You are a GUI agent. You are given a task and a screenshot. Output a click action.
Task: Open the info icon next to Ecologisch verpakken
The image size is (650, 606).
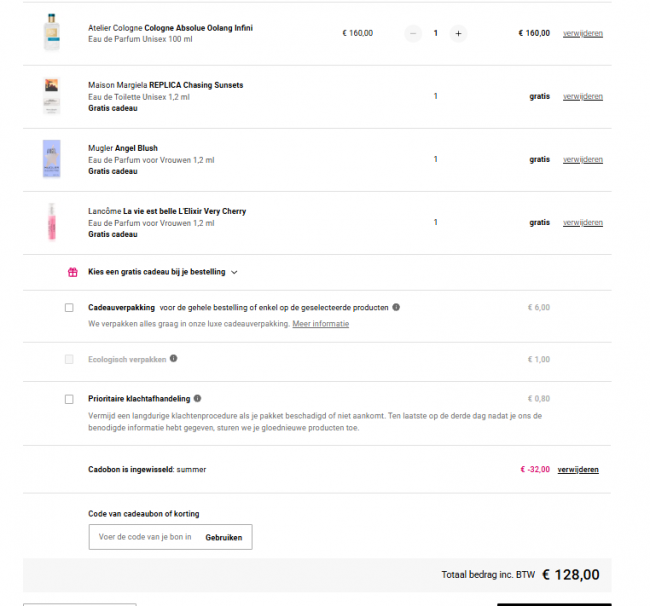173,359
